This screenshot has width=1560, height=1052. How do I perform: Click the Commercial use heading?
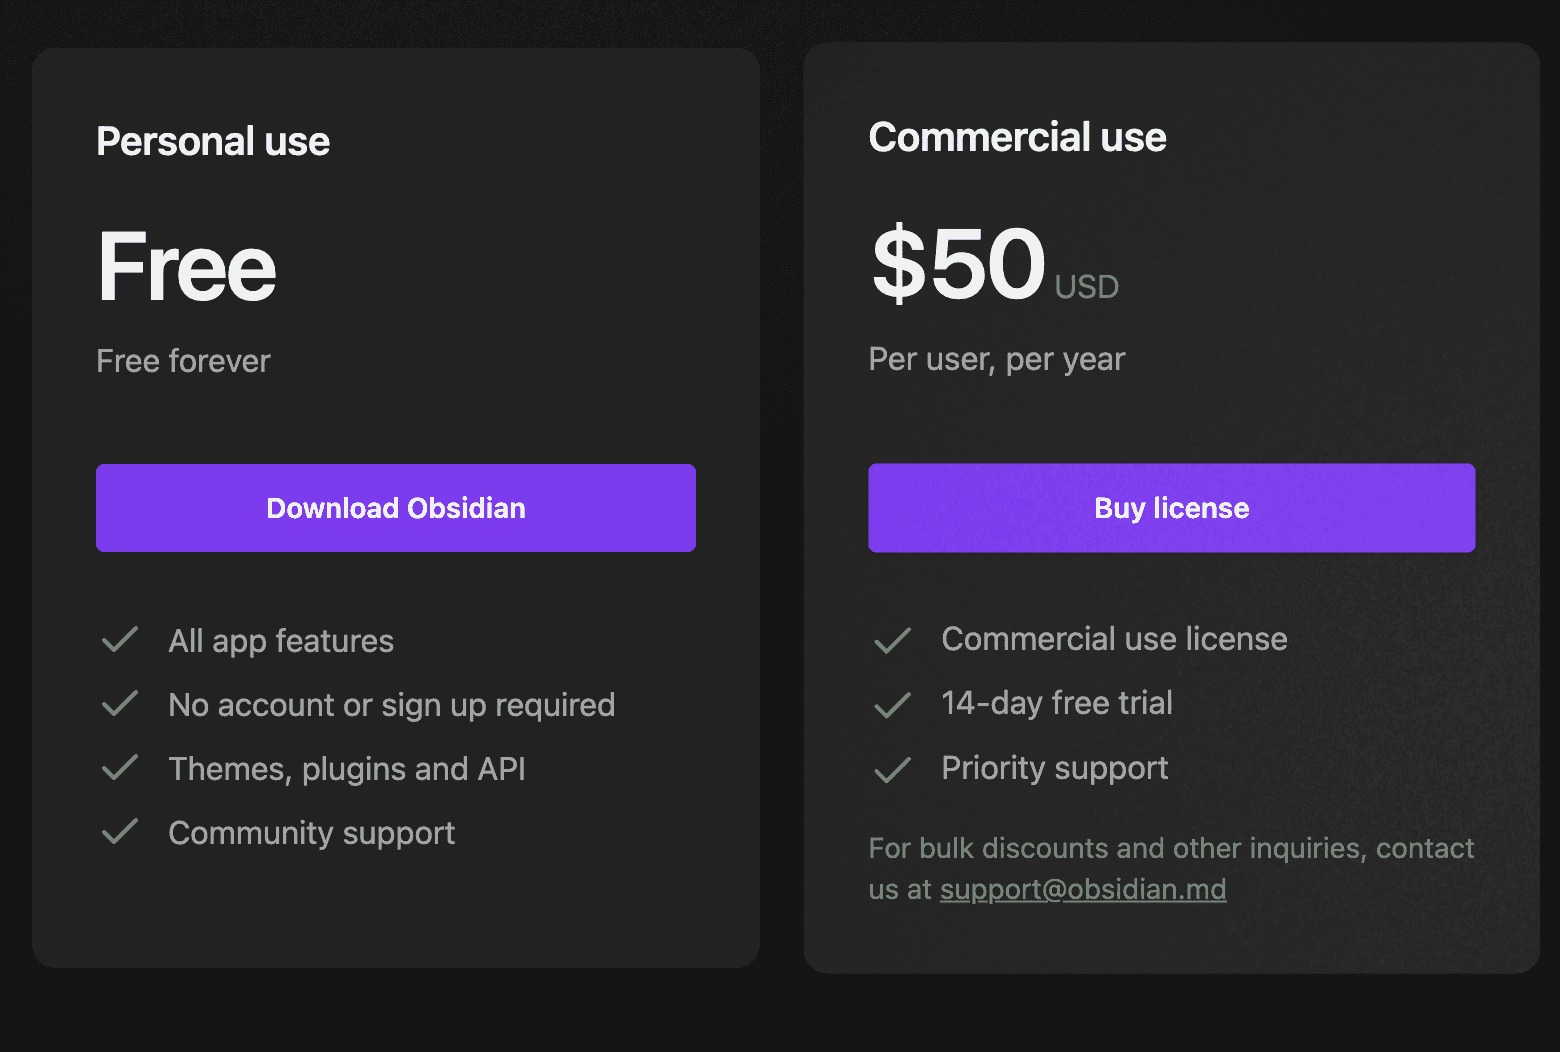click(1017, 137)
